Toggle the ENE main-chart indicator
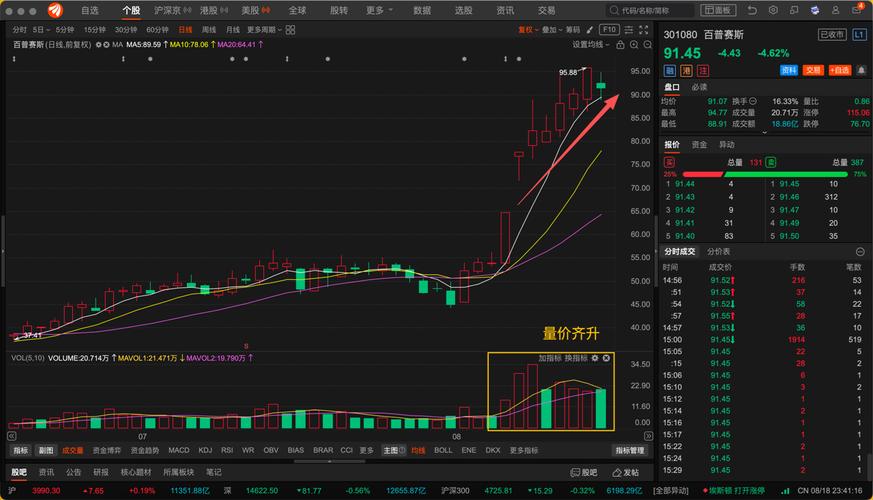Viewport: 873px width, 500px height. 469,450
